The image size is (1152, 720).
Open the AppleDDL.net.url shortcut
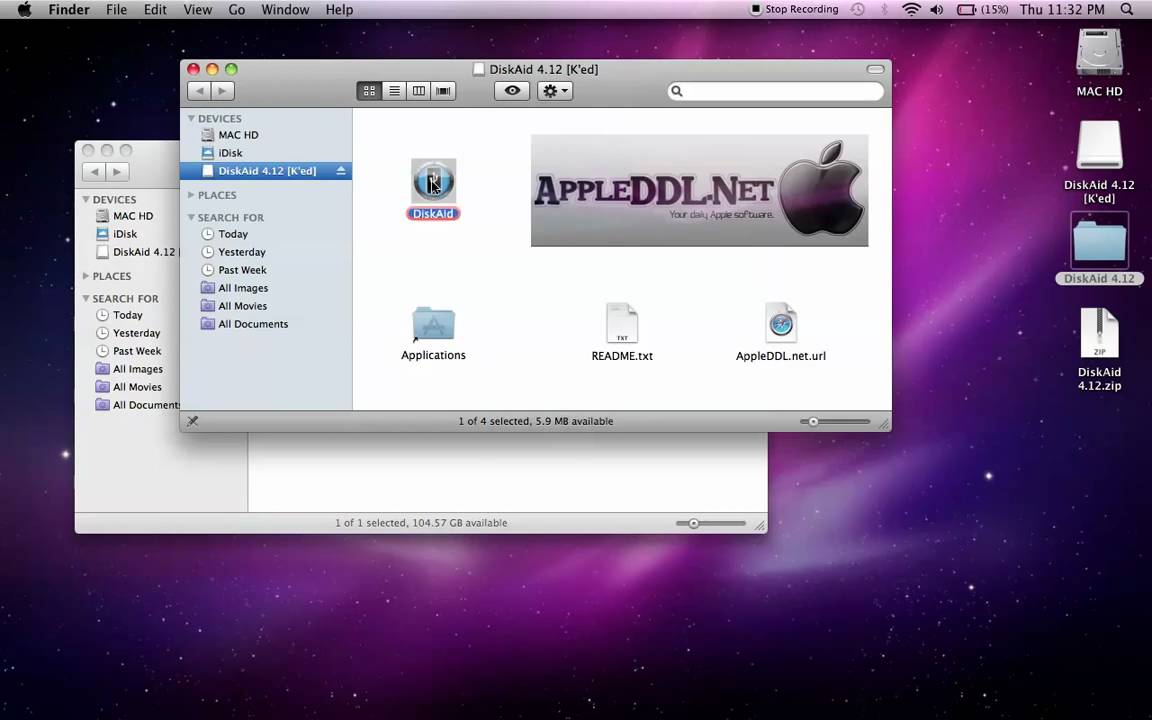point(781,323)
